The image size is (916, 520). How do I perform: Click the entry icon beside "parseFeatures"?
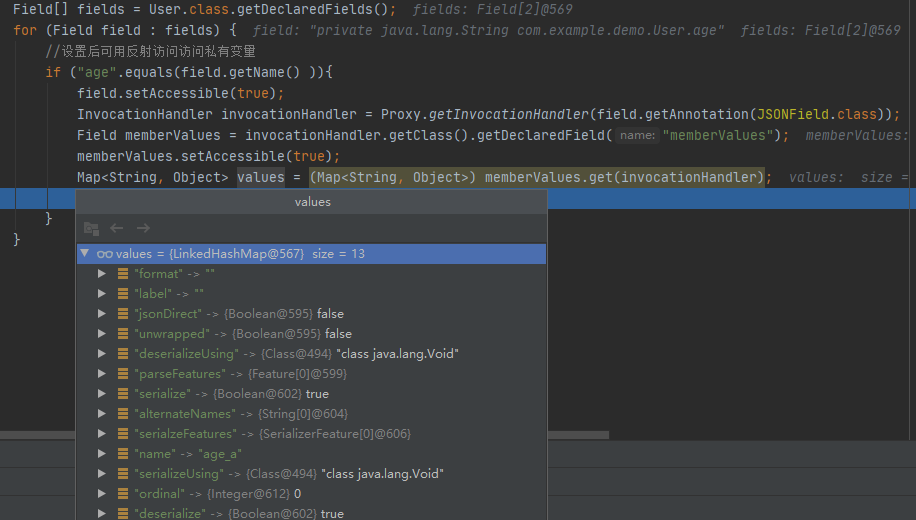[123, 373]
